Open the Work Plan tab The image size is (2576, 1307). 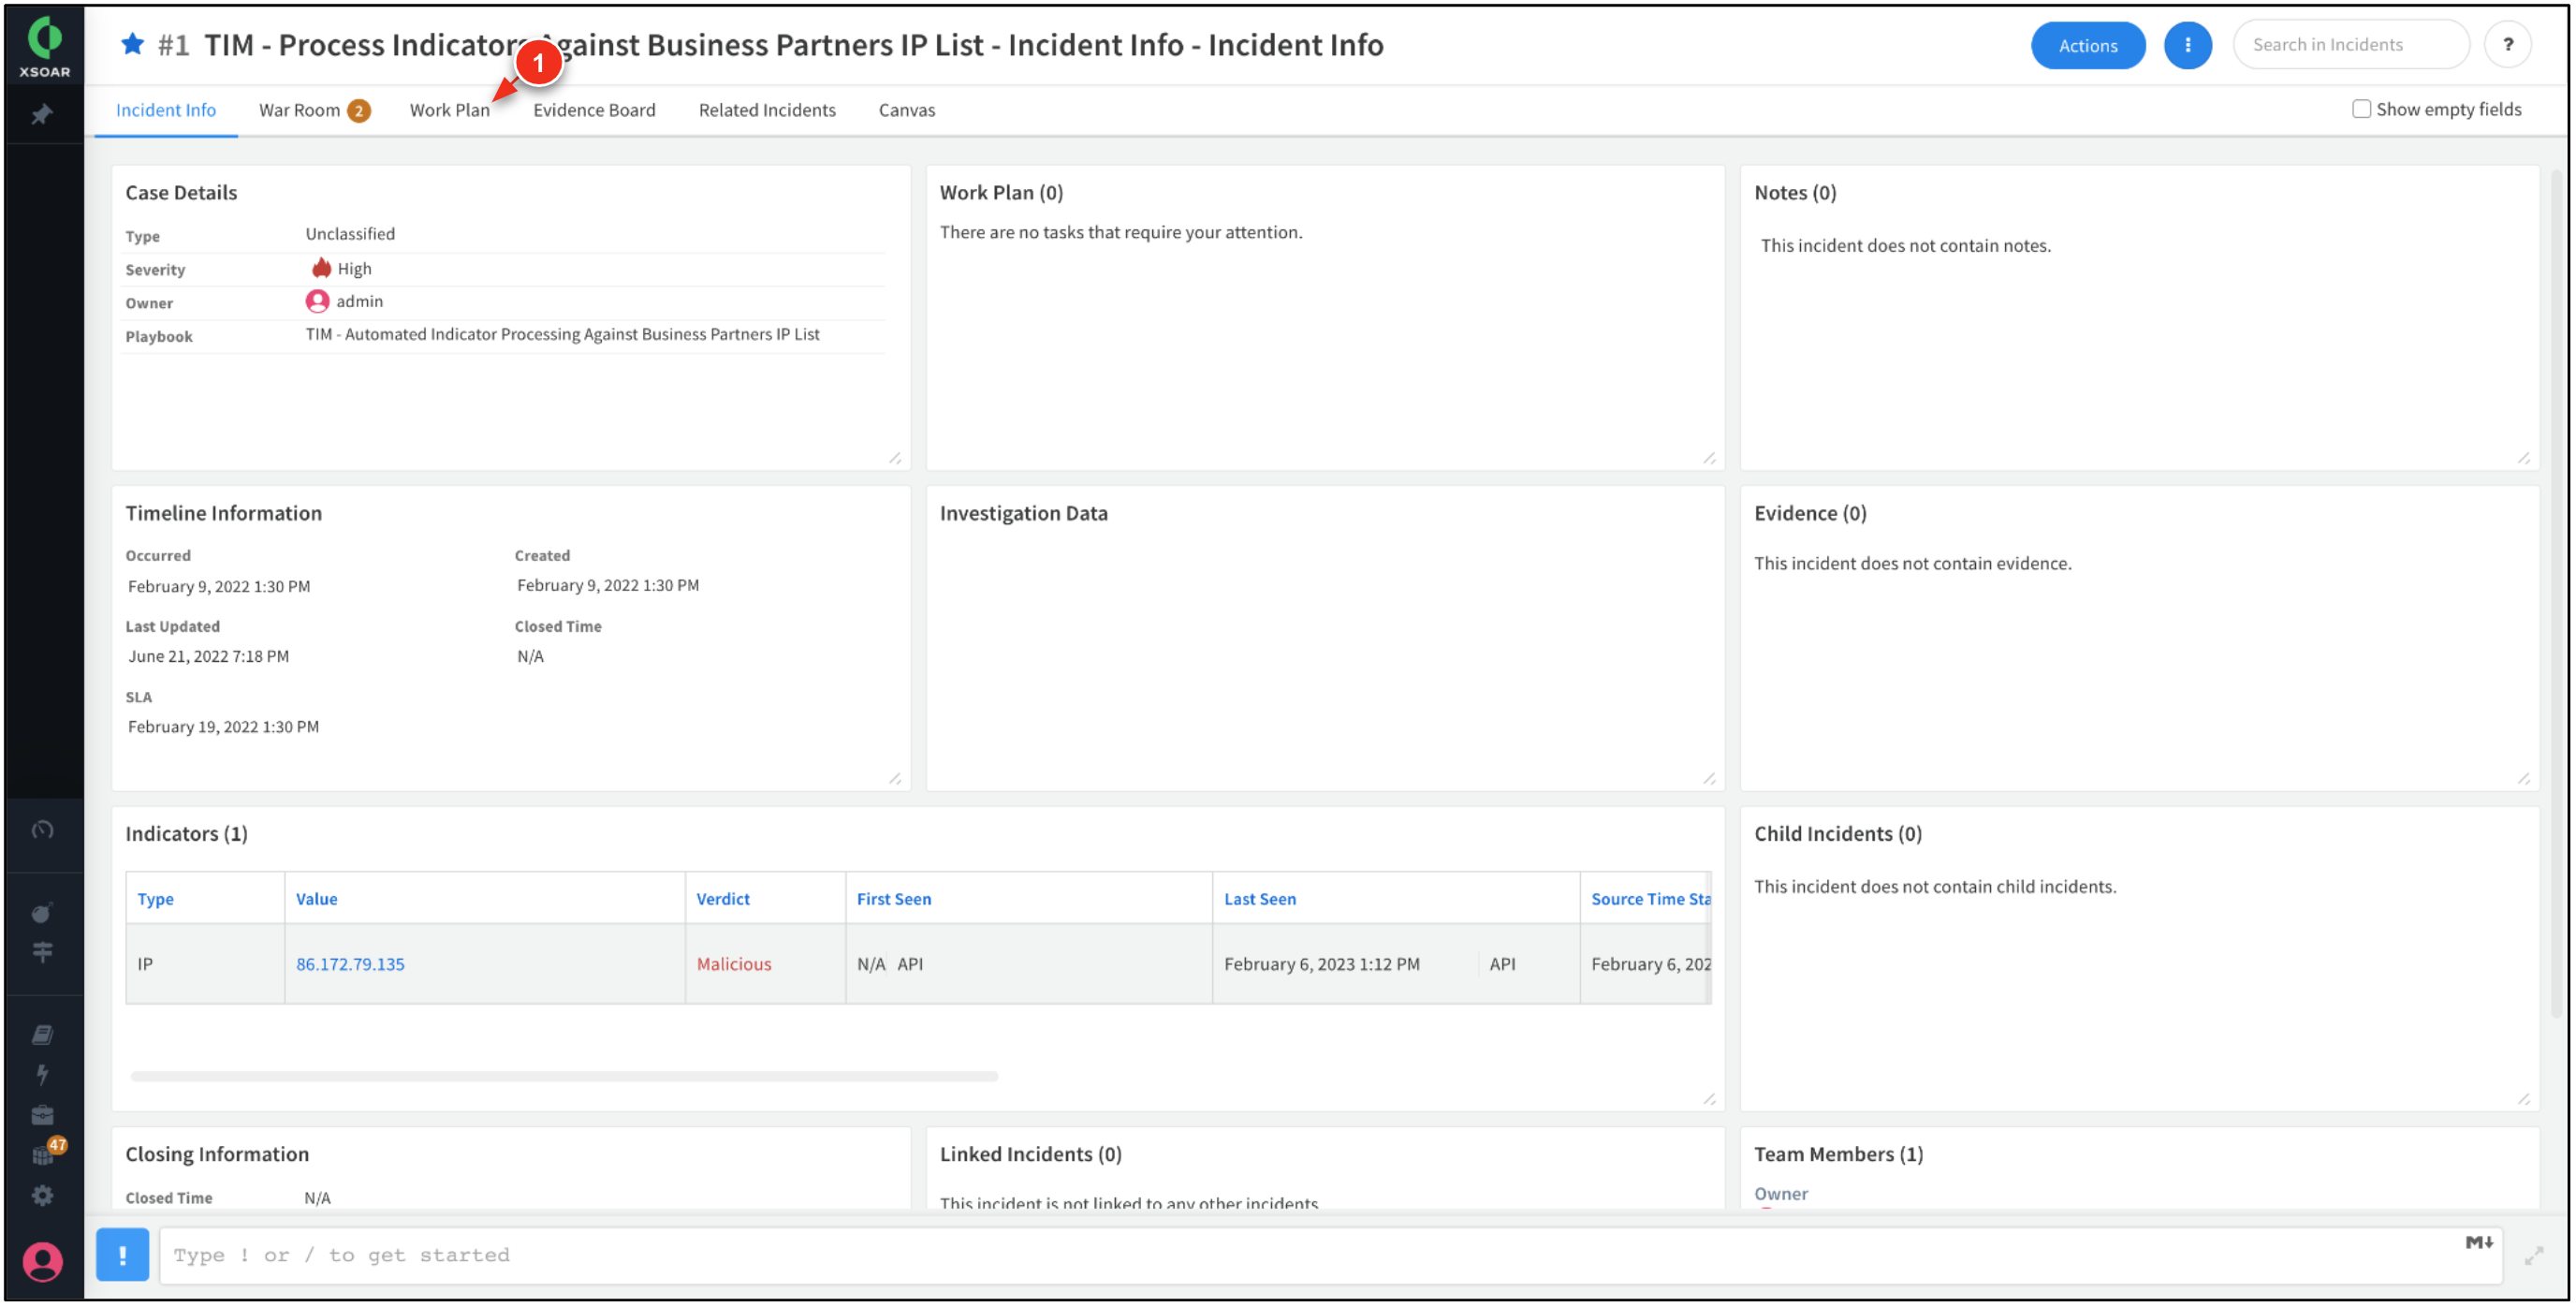click(x=449, y=110)
